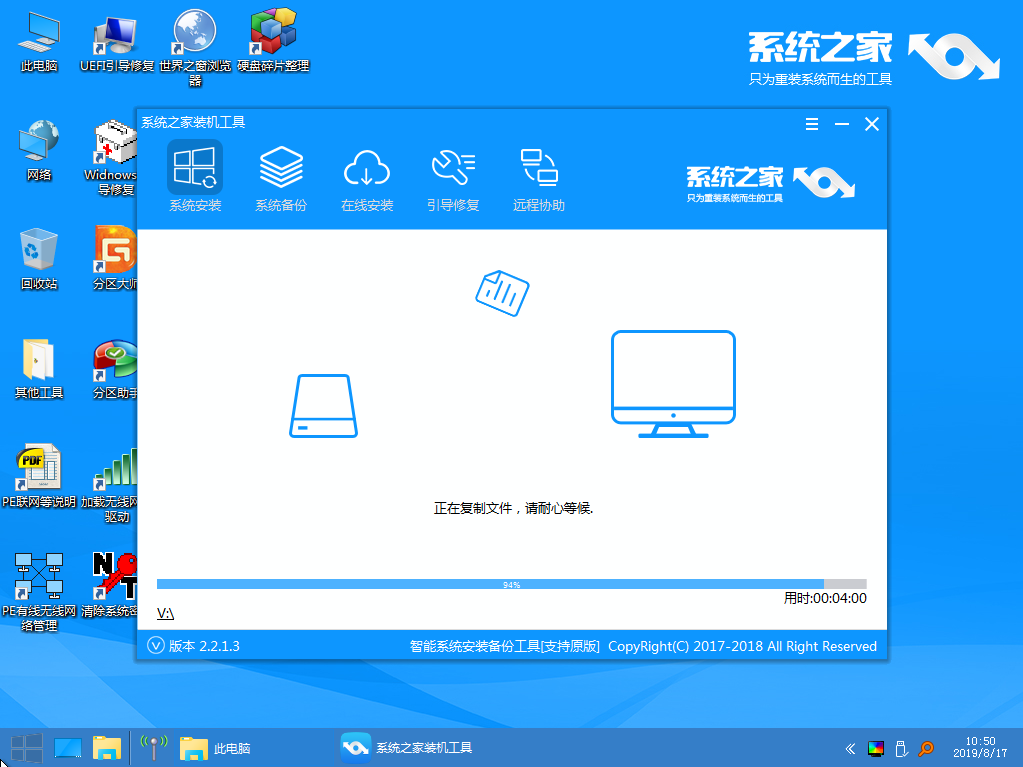The width and height of the screenshot is (1023, 767).
Task: Open 远程协助 (Remote Assistance) in the toolbar
Action: click(x=538, y=177)
